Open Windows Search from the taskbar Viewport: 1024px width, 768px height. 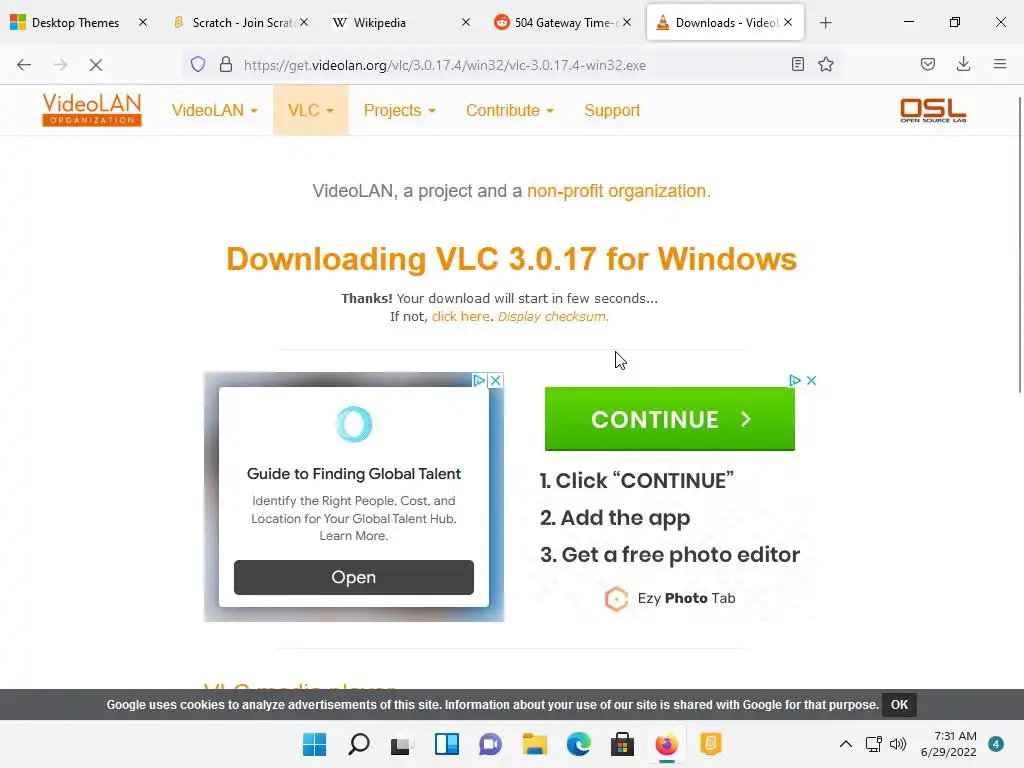click(359, 744)
